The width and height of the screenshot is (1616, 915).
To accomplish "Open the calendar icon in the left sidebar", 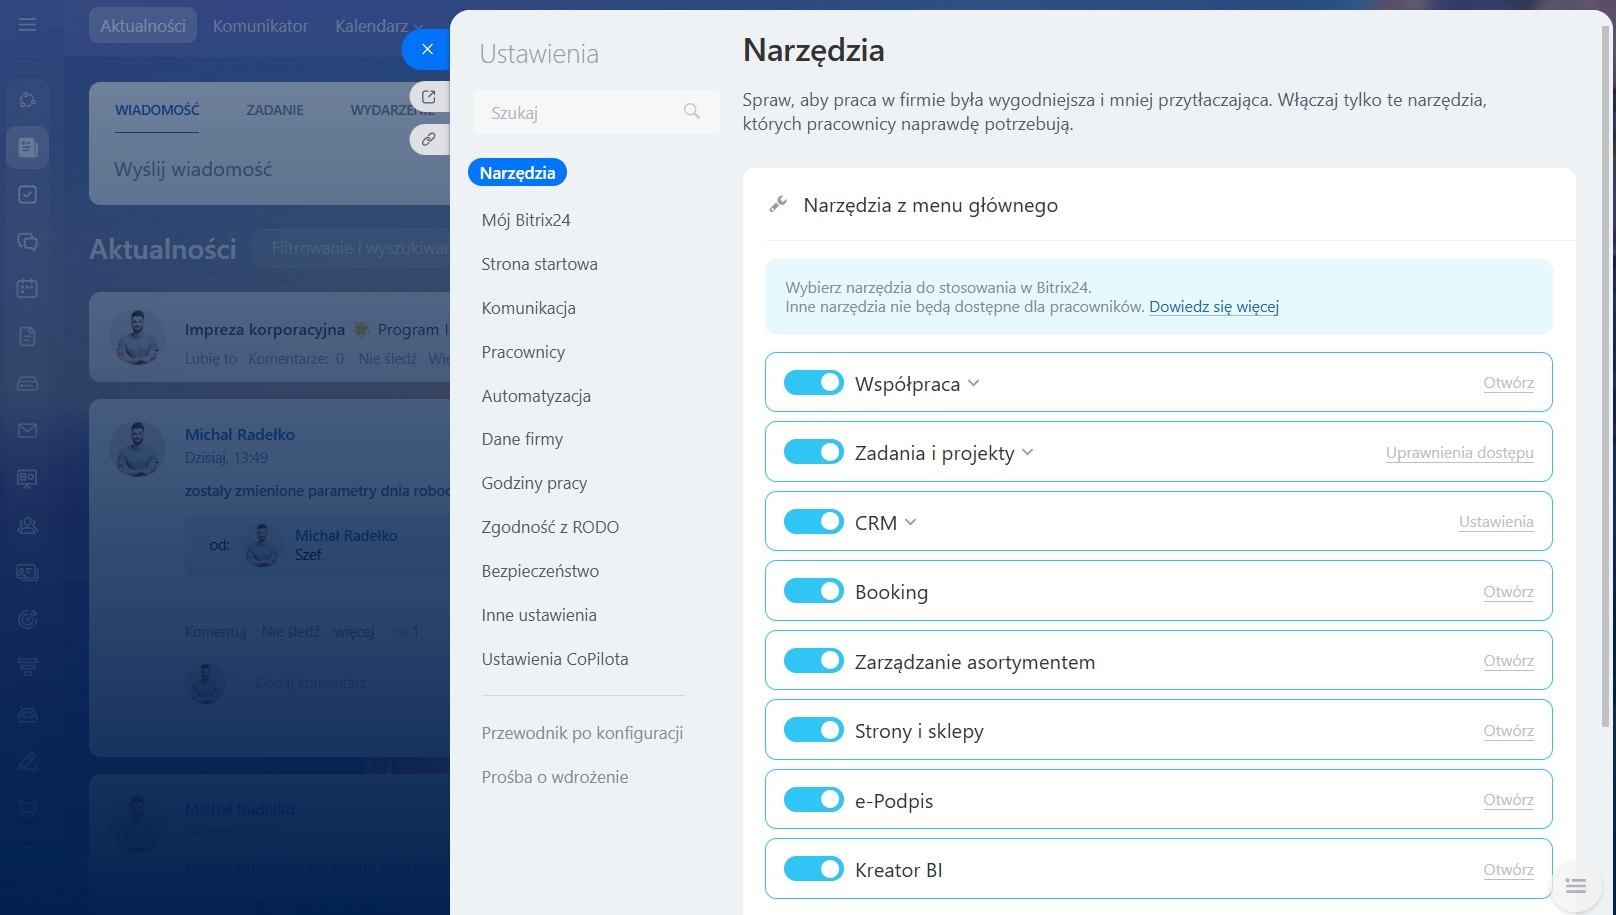I will (x=28, y=289).
